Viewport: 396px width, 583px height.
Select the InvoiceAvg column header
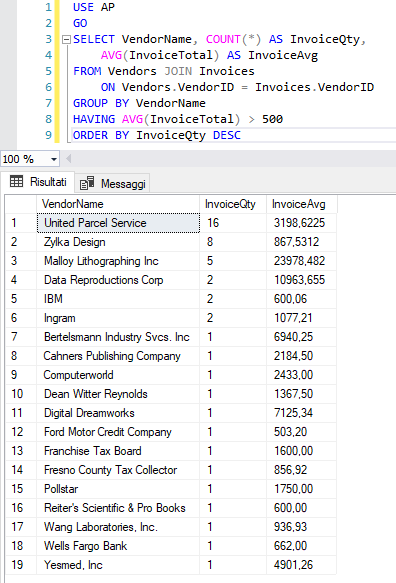(x=302, y=204)
